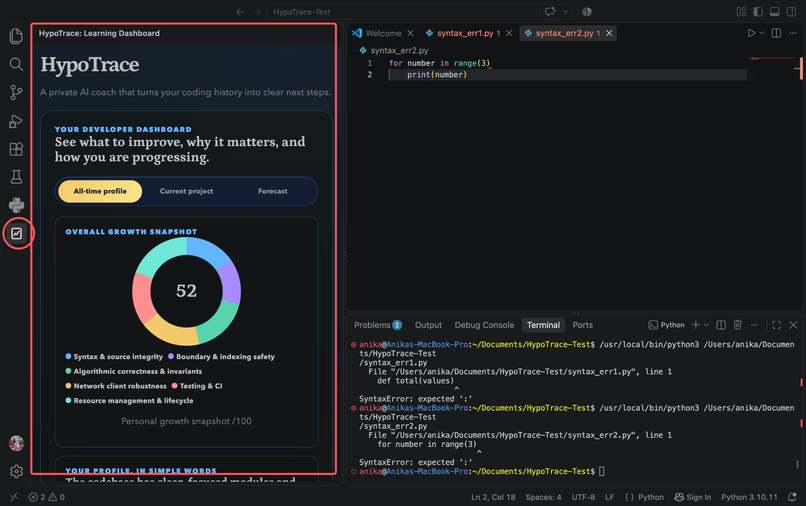
Task: Open the Customize Layout icon
Action: 741,11
